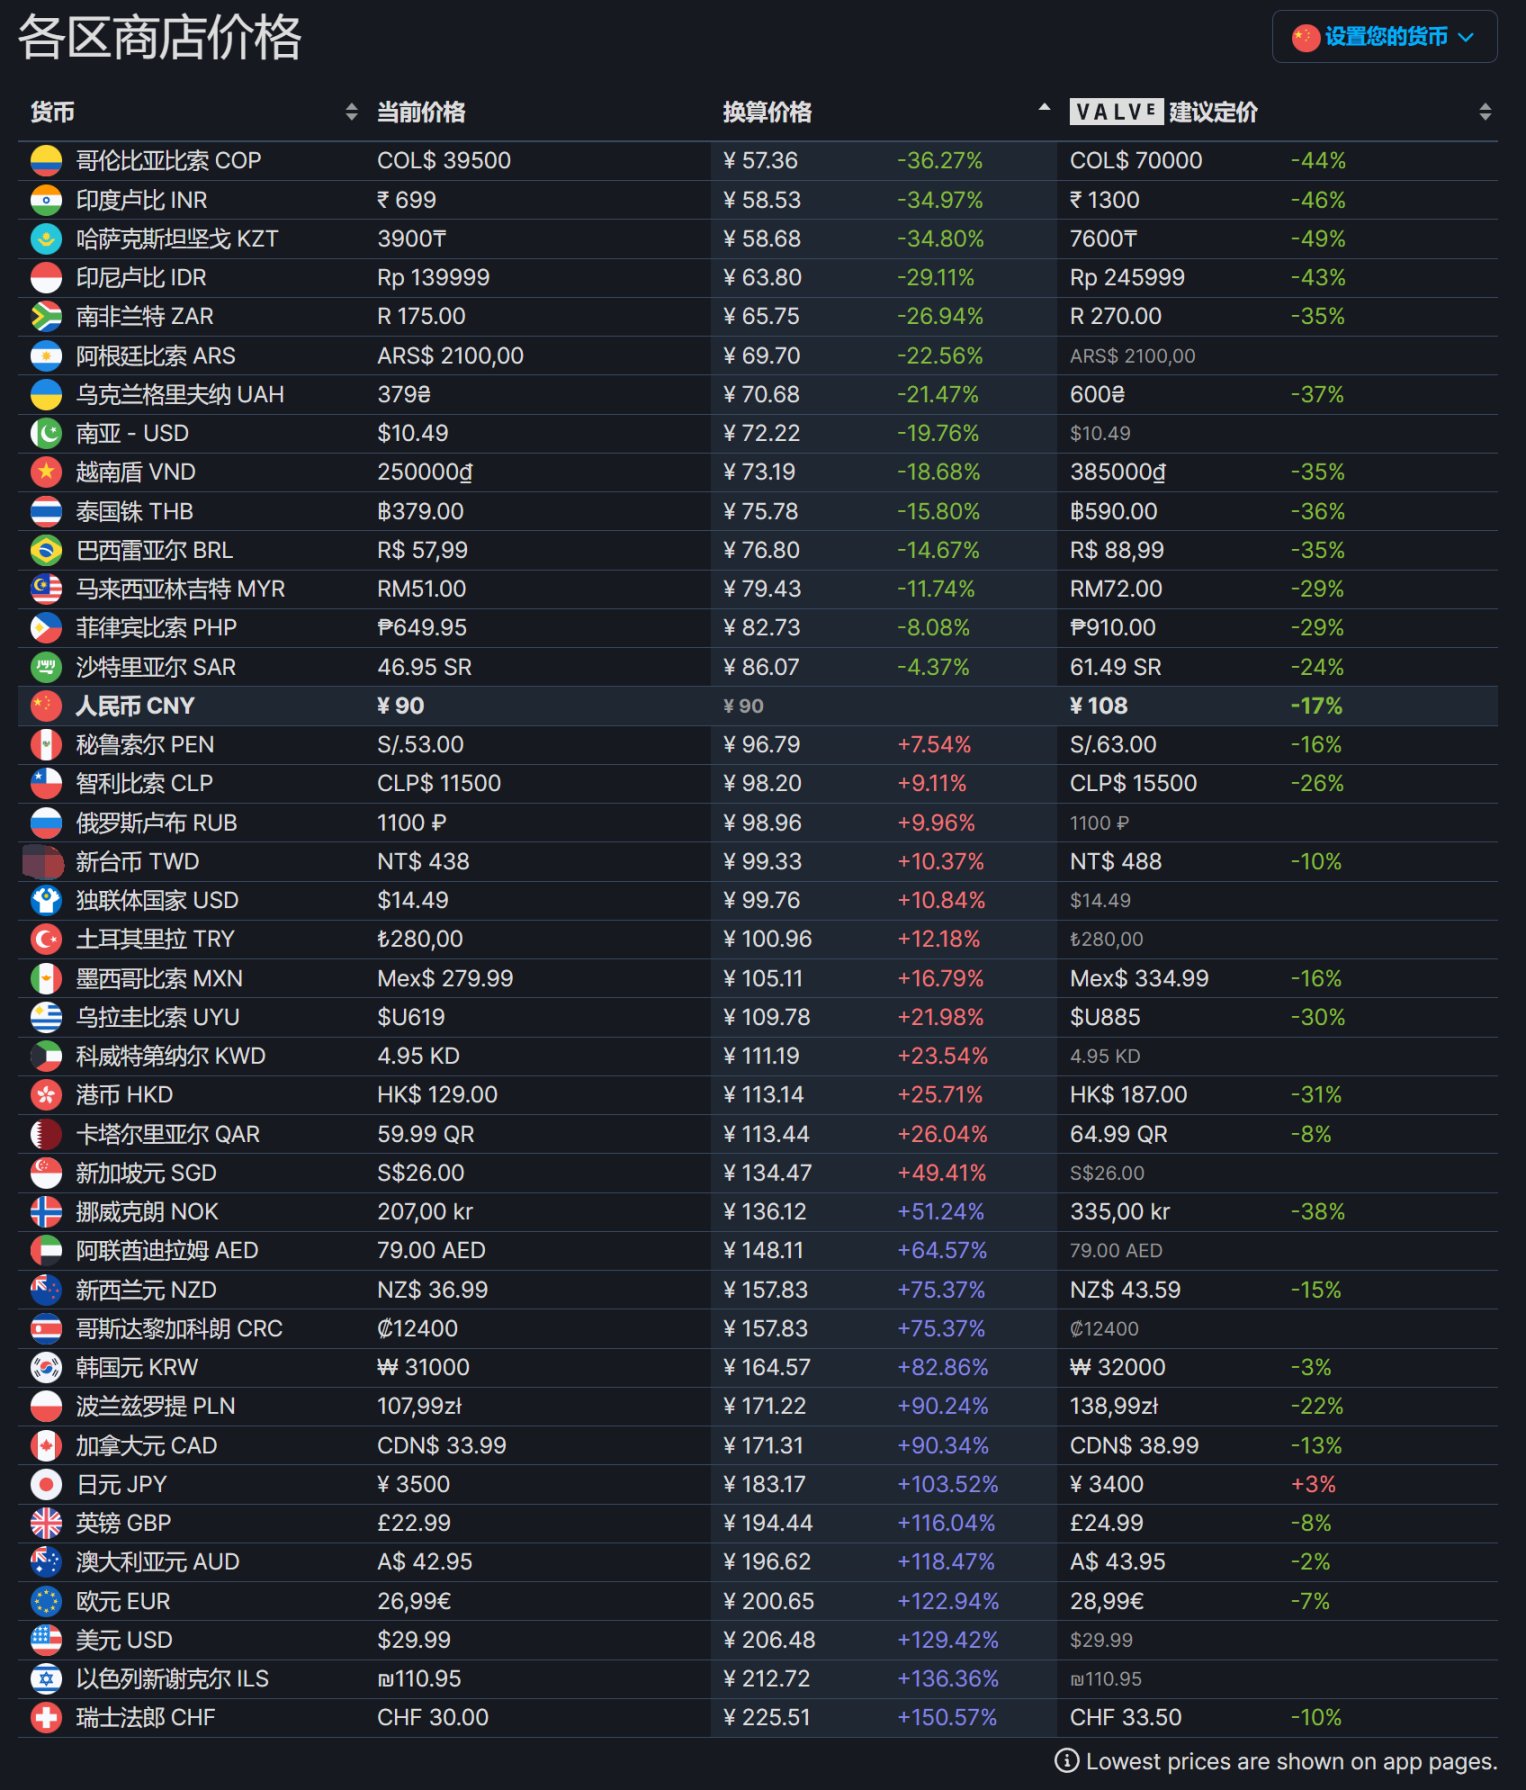Click the Argentina flag icon for ARS

coord(46,356)
